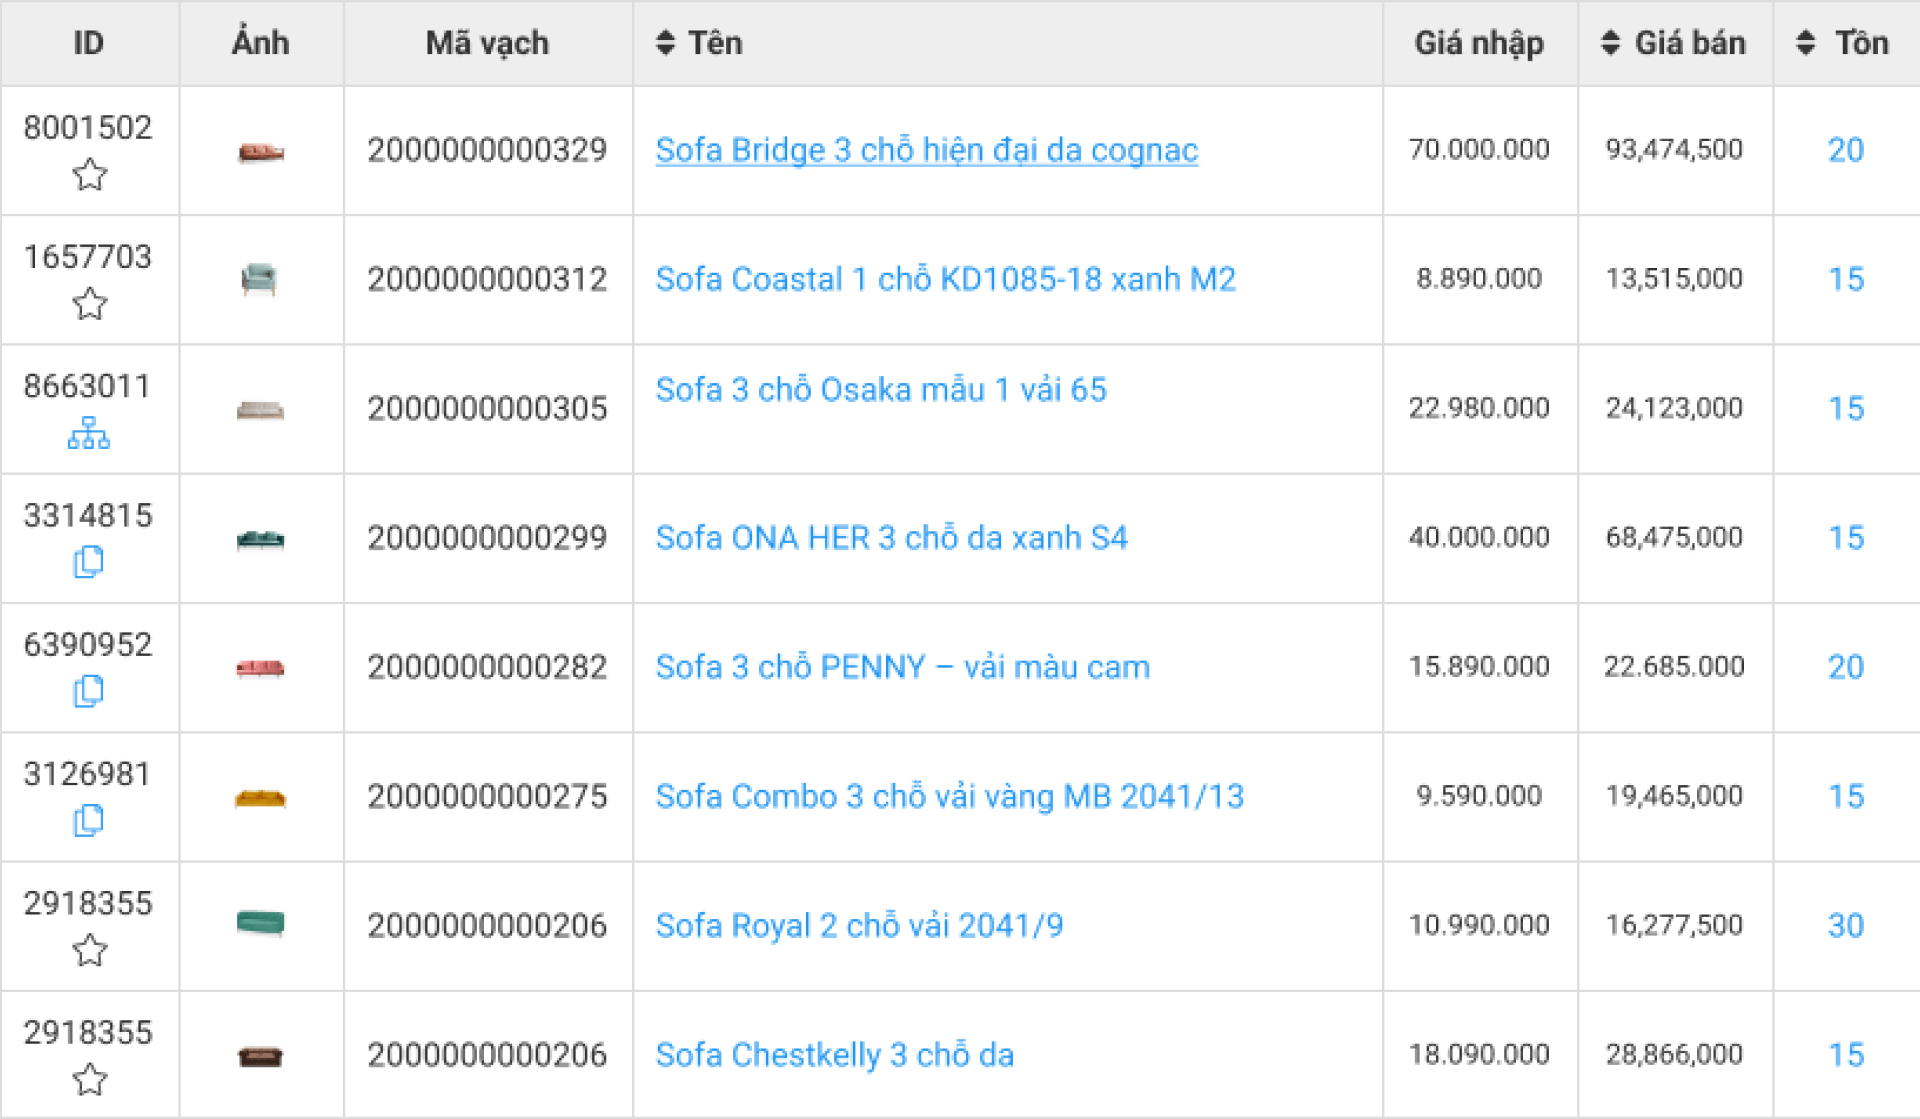
Task: Click hierarchy icon under ID 8663011
Action: click(88, 434)
